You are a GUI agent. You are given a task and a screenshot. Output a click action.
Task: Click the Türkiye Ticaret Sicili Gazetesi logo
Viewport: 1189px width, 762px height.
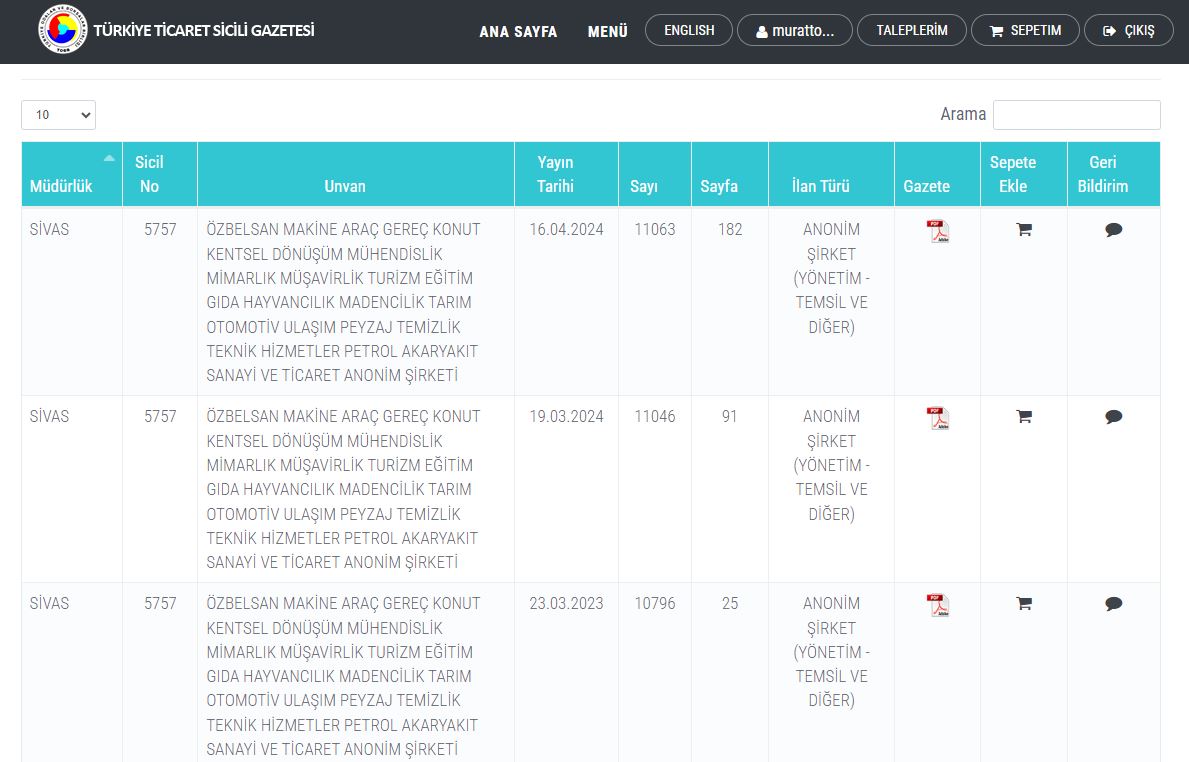point(63,31)
